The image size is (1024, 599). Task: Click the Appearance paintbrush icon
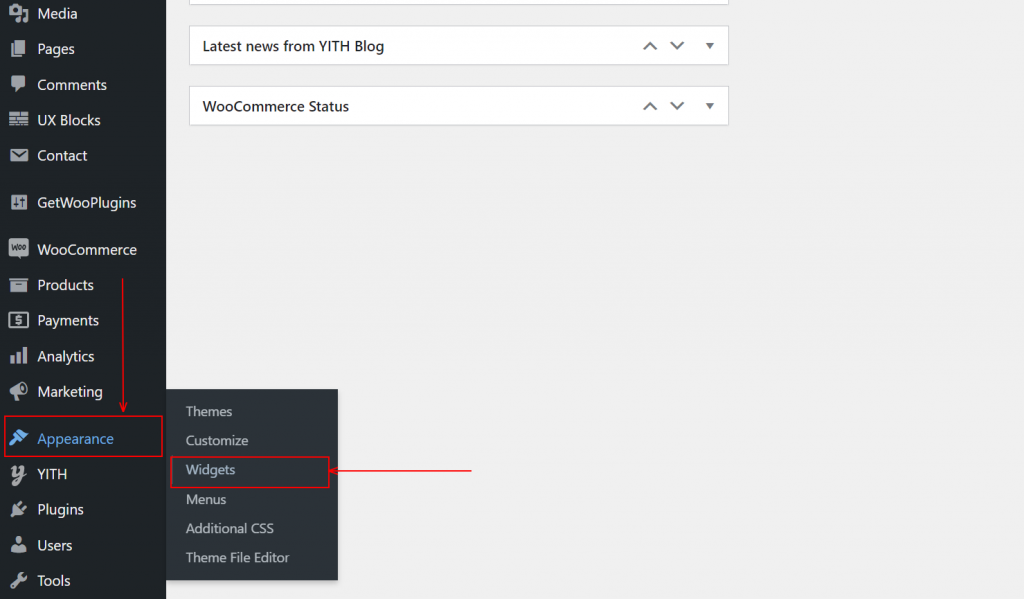(18, 438)
